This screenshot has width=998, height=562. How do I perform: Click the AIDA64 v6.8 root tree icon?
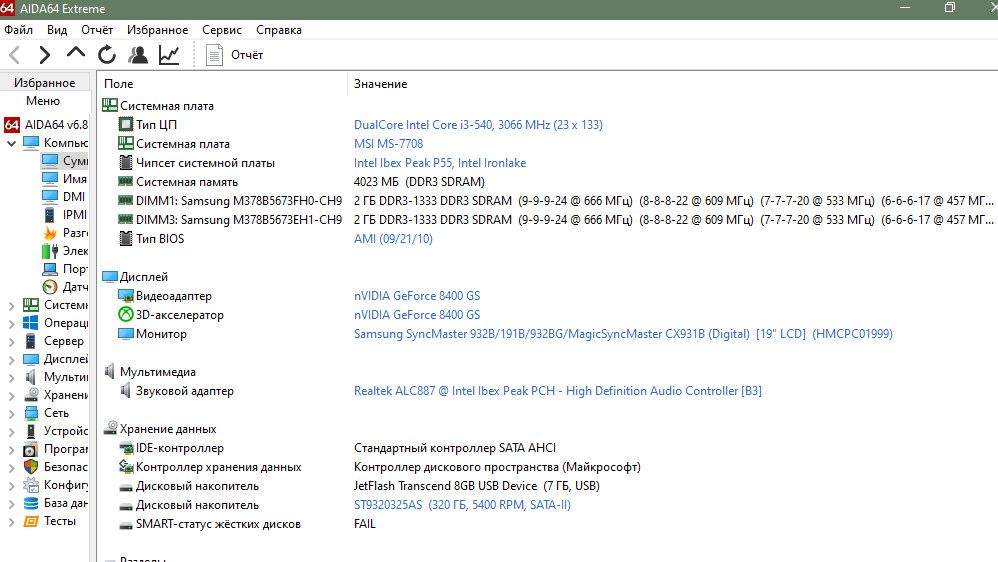coord(11,125)
